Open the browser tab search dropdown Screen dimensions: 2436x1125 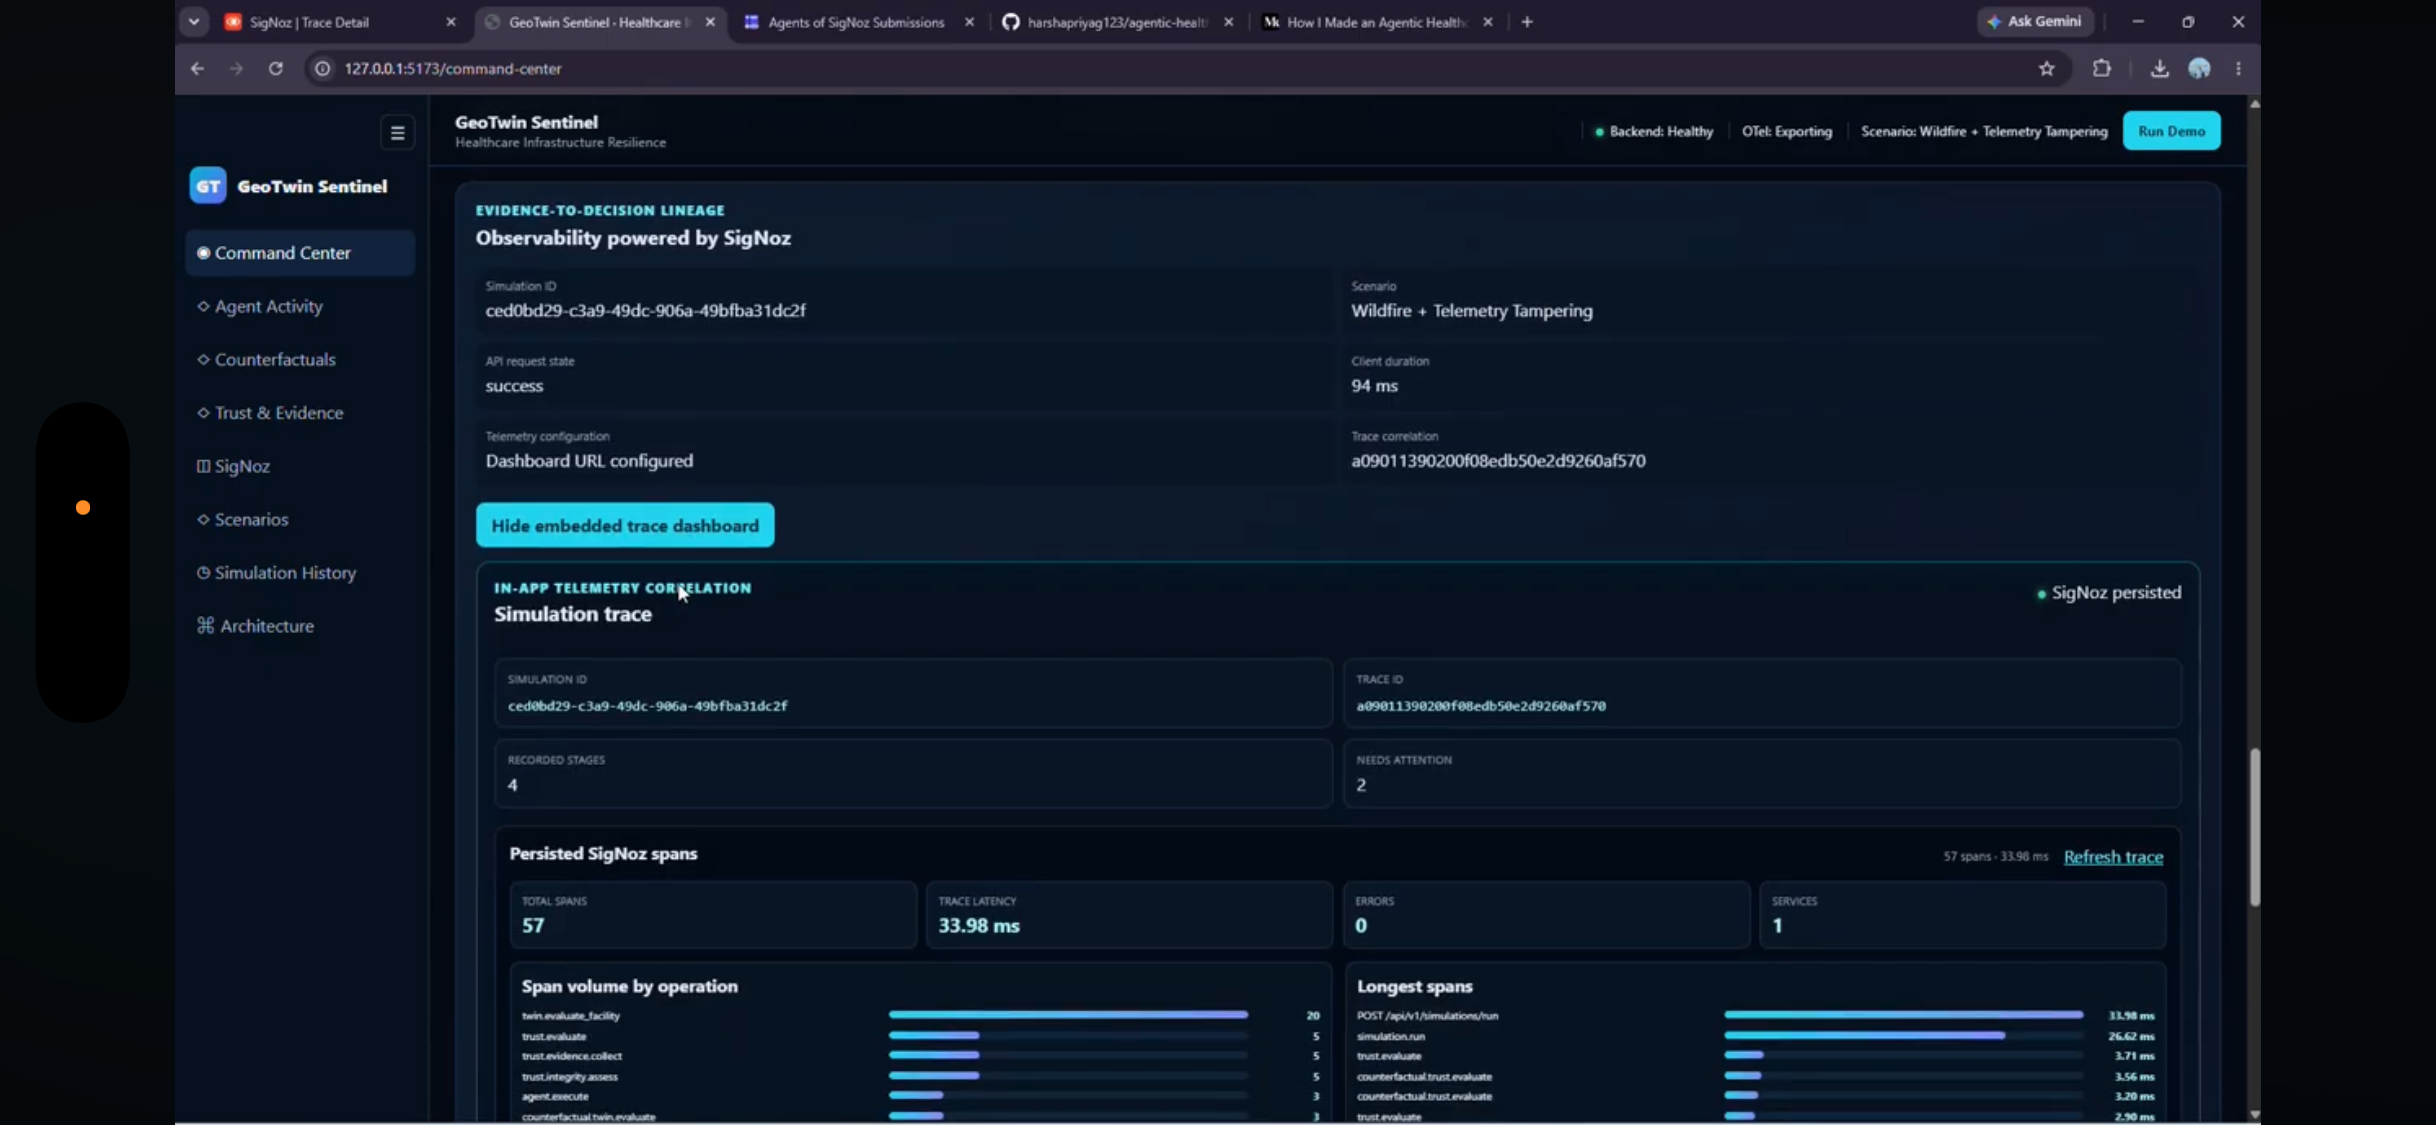tap(194, 21)
